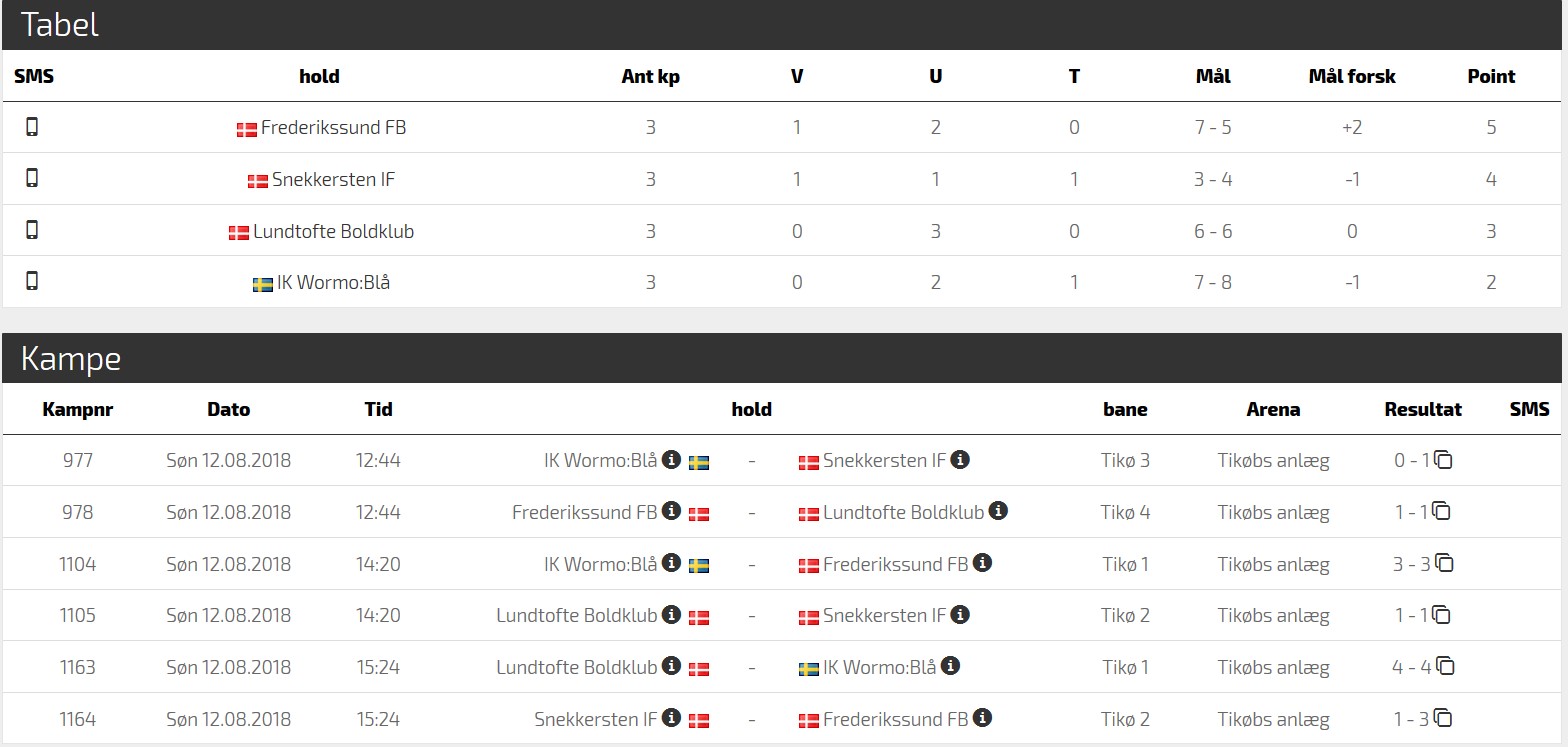Click SMS phone icon for Frederikssund FB

pos(32,127)
